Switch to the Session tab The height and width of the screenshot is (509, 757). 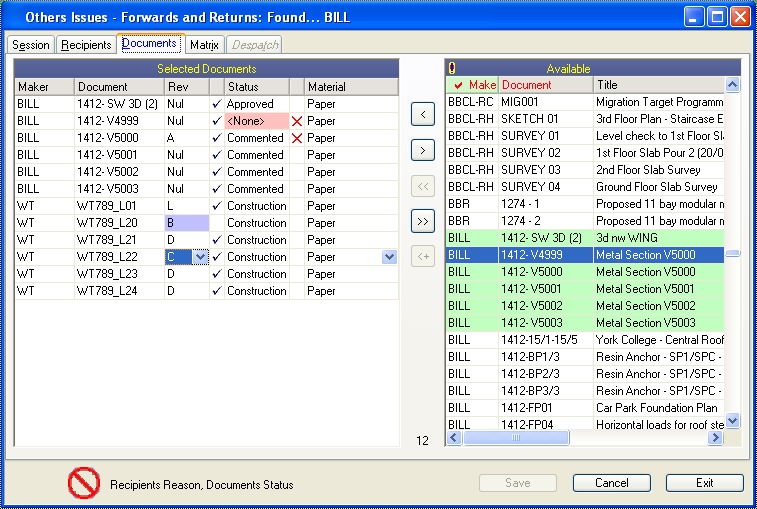pos(30,45)
